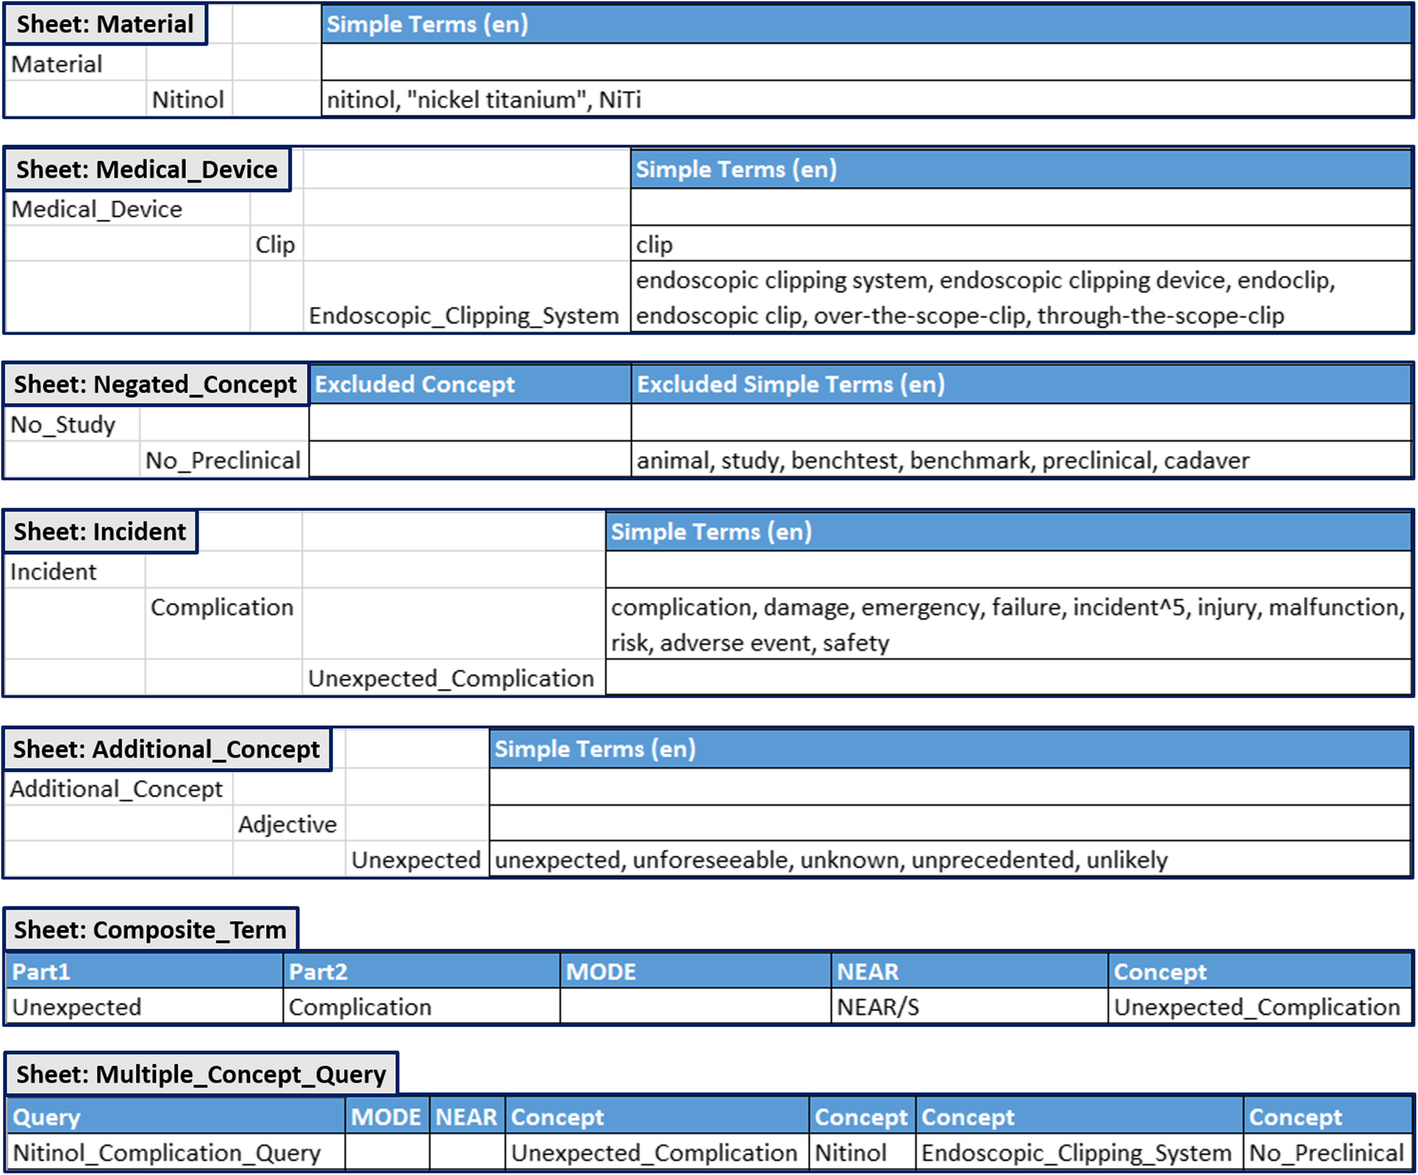1418x1175 pixels.
Task: Click the 'complication, damage, emergency, failure' terms cell
Action: coord(1008,624)
